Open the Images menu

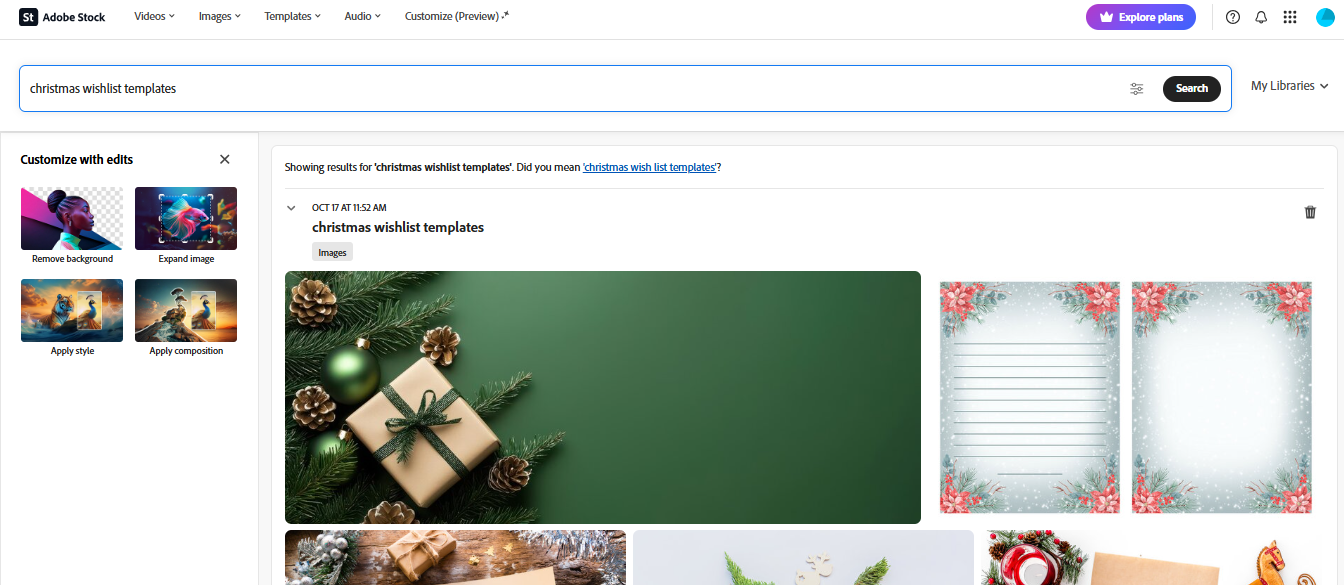(220, 16)
